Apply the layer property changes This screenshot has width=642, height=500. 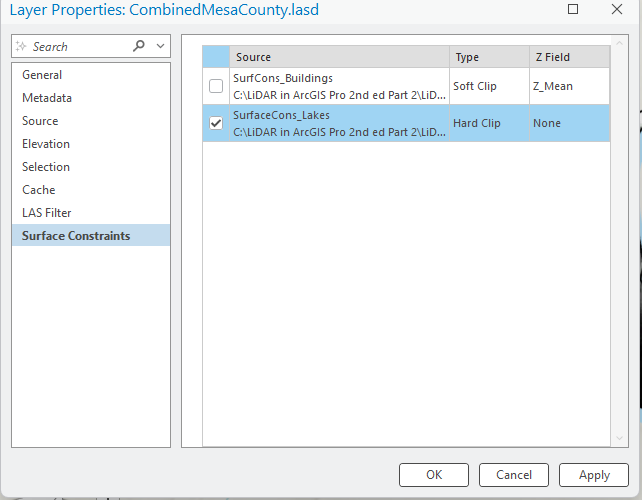(x=593, y=475)
